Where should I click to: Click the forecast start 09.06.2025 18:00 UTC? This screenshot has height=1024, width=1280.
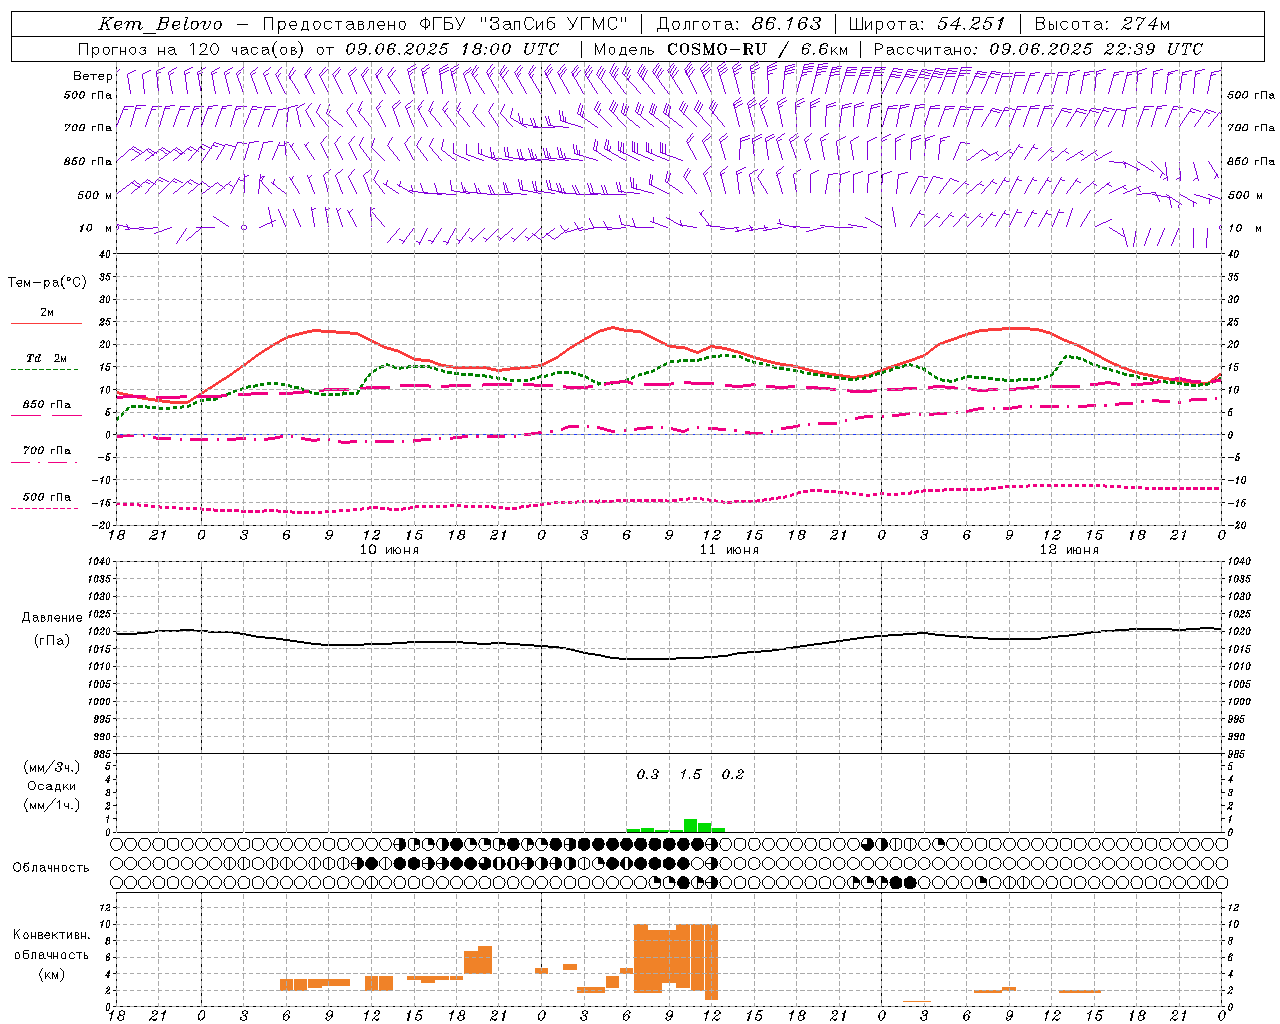pos(452,49)
